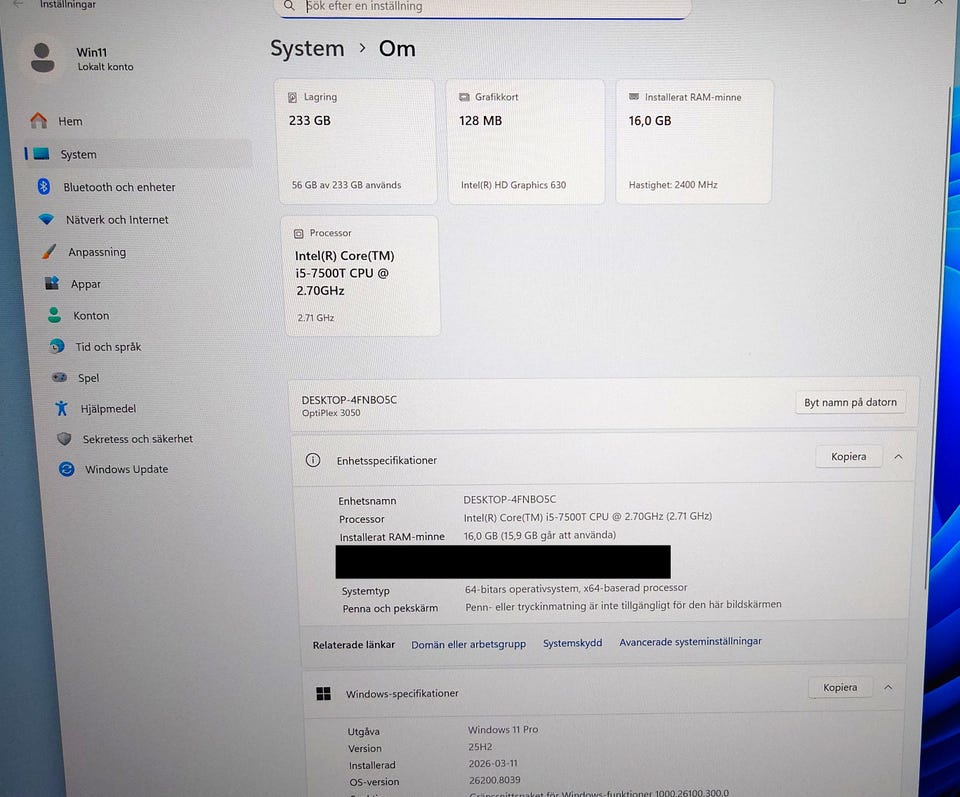The width and height of the screenshot is (960, 797).
Task: Open the Nätverk och Internet wifi icon
Action: click(46, 219)
